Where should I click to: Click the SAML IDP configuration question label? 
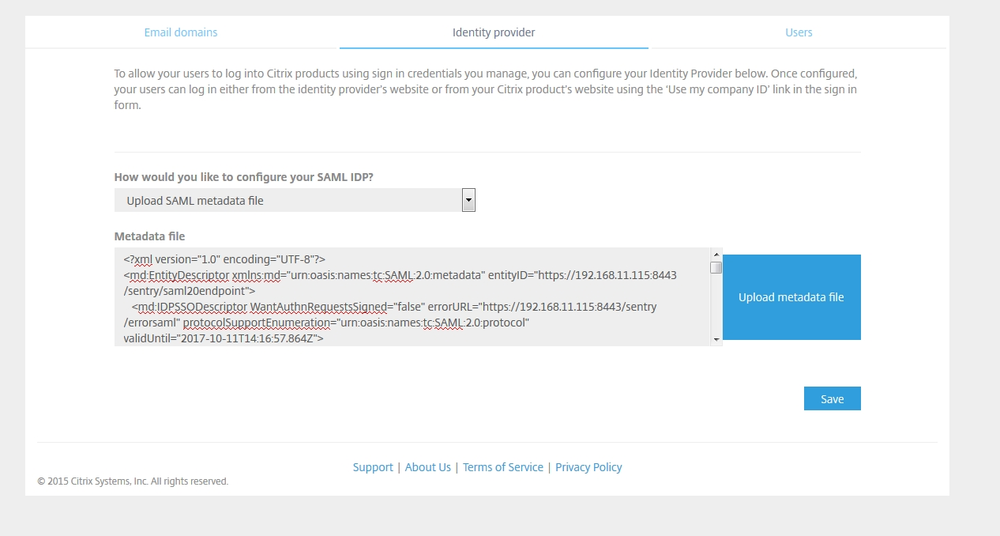pyautogui.click(x=245, y=177)
